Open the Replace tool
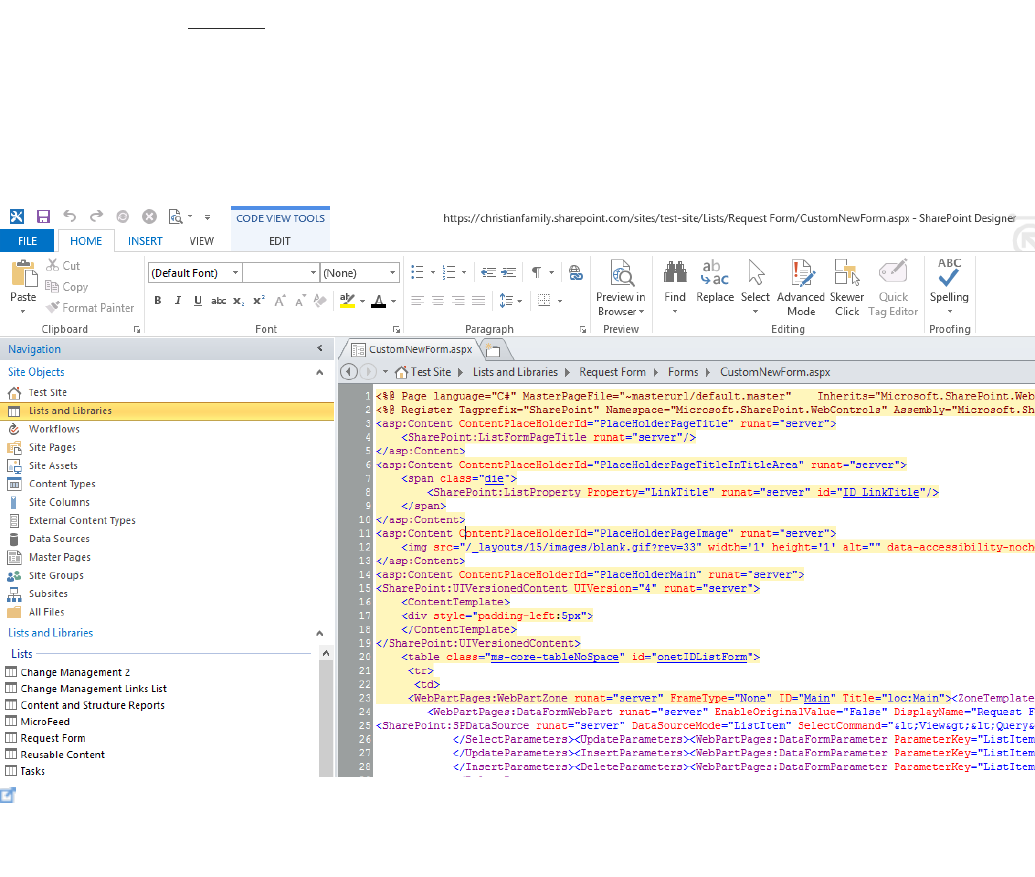The image size is (1035, 877). (715, 281)
